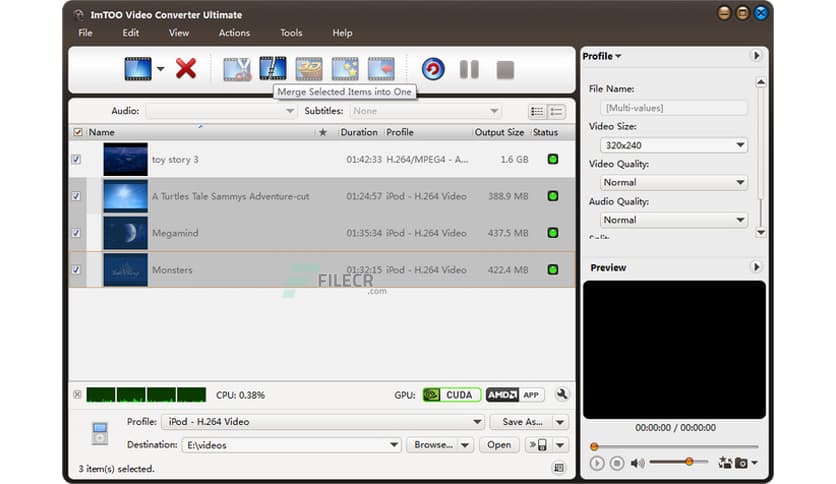Stop the conversion
The image size is (836, 484).
point(505,70)
